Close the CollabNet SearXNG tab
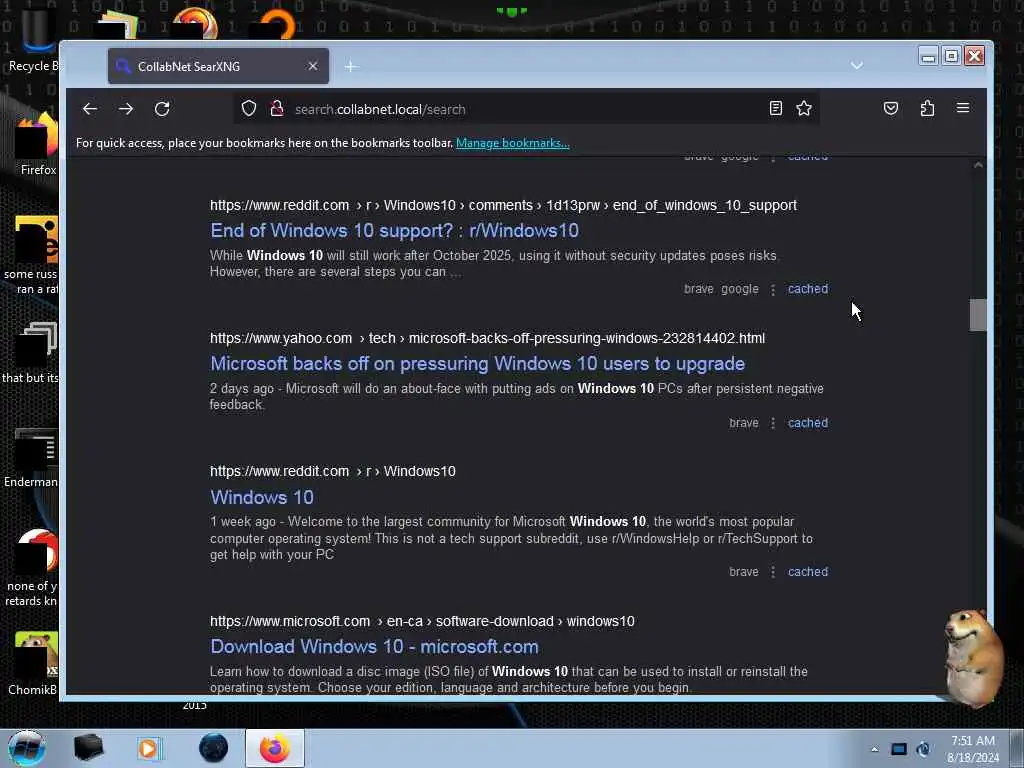Screen dimensions: 1024x768 (x=313, y=66)
